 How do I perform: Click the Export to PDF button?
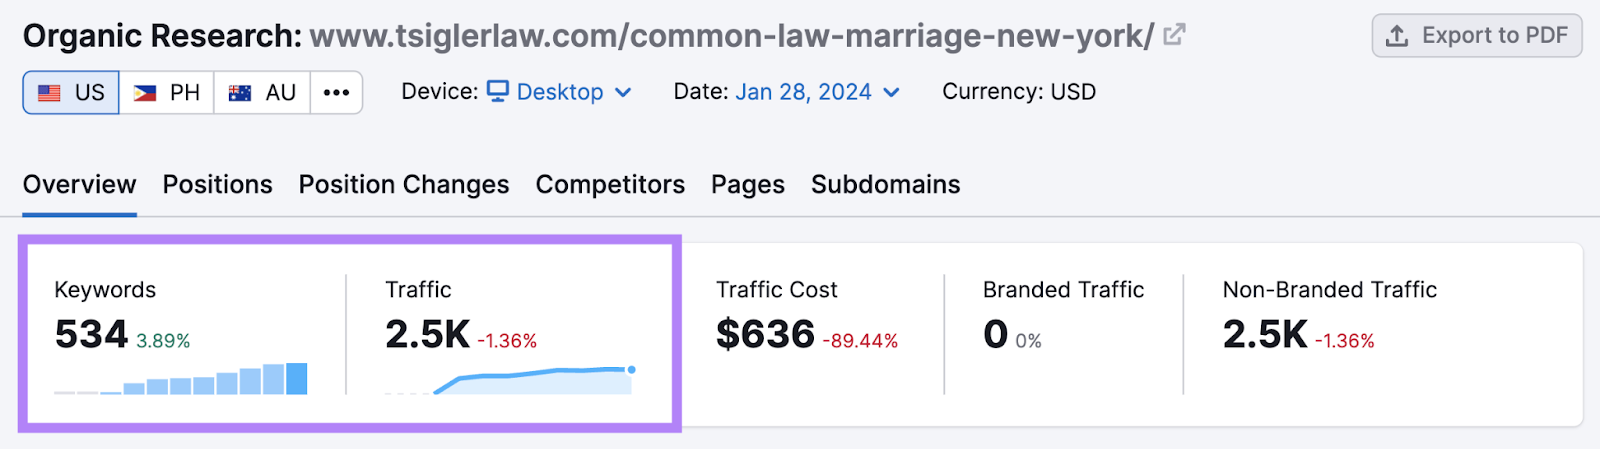pos(1477,36)
